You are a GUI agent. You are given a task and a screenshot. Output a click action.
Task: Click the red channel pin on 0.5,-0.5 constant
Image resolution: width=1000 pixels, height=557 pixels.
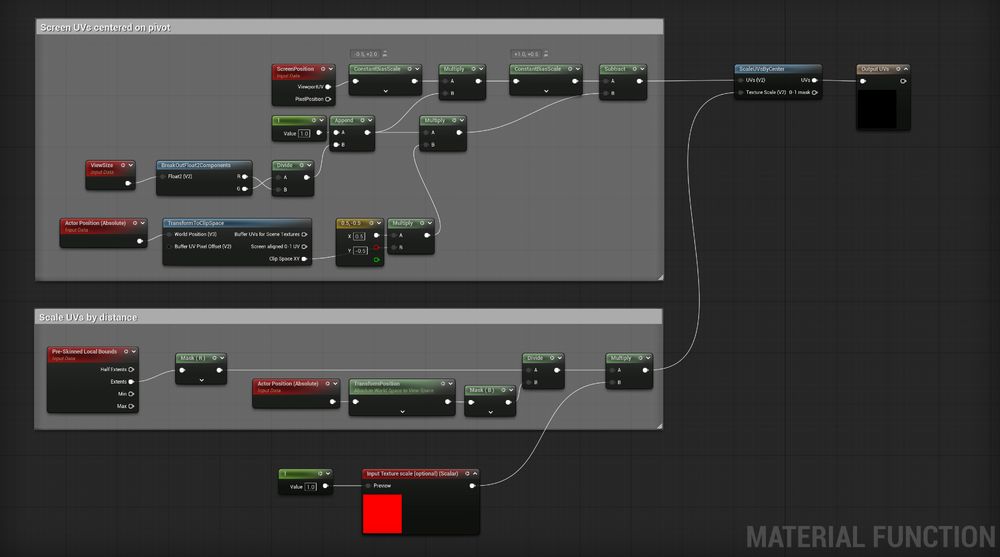coord(376,248)
